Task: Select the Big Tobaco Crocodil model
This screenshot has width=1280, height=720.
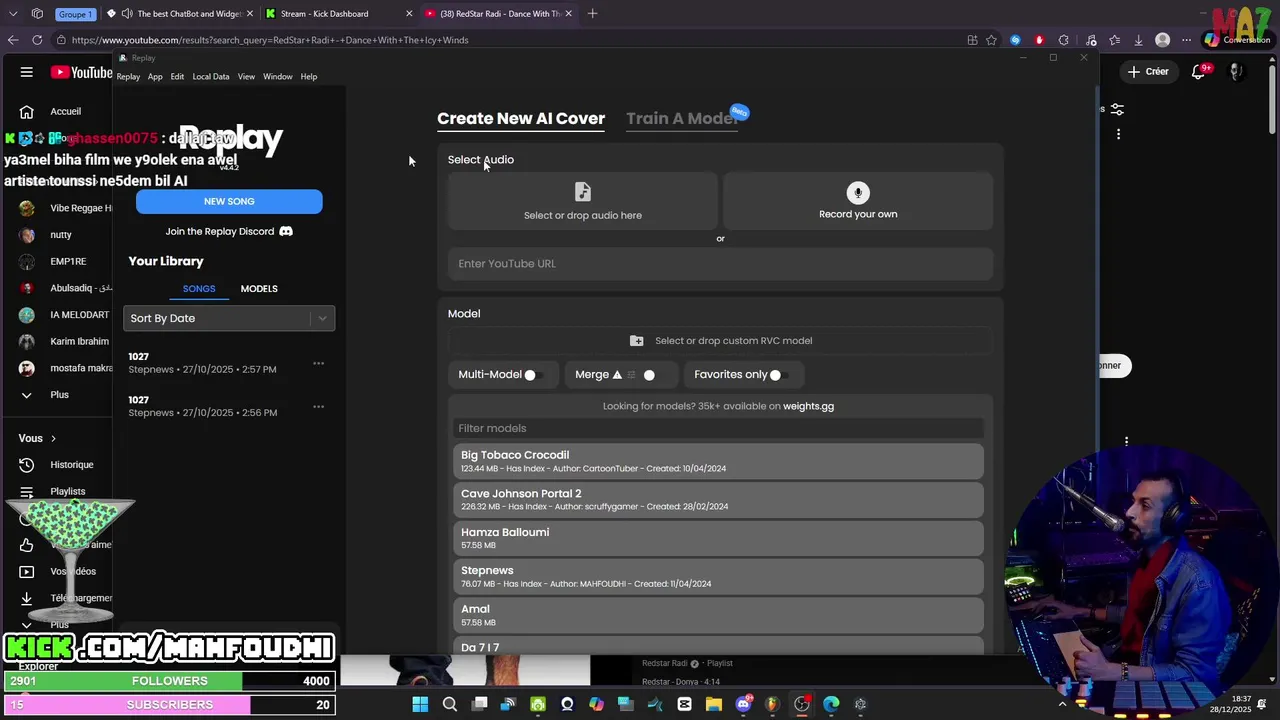Action: coord(718,461)
